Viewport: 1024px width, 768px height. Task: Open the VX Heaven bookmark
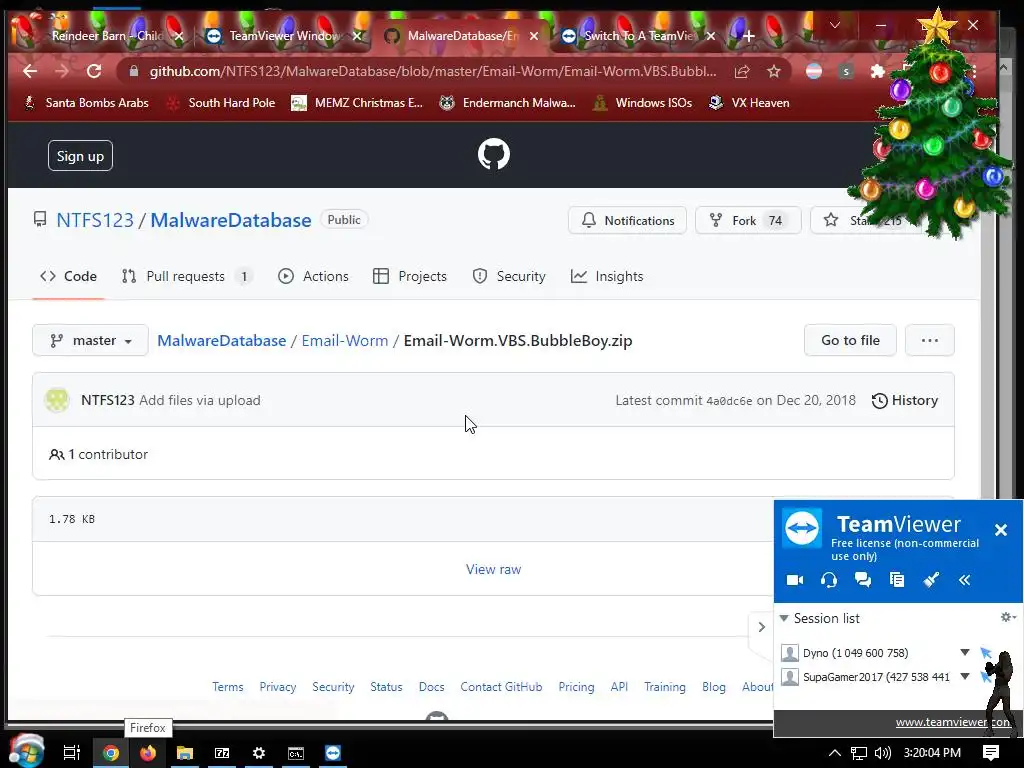click(750, 103)
